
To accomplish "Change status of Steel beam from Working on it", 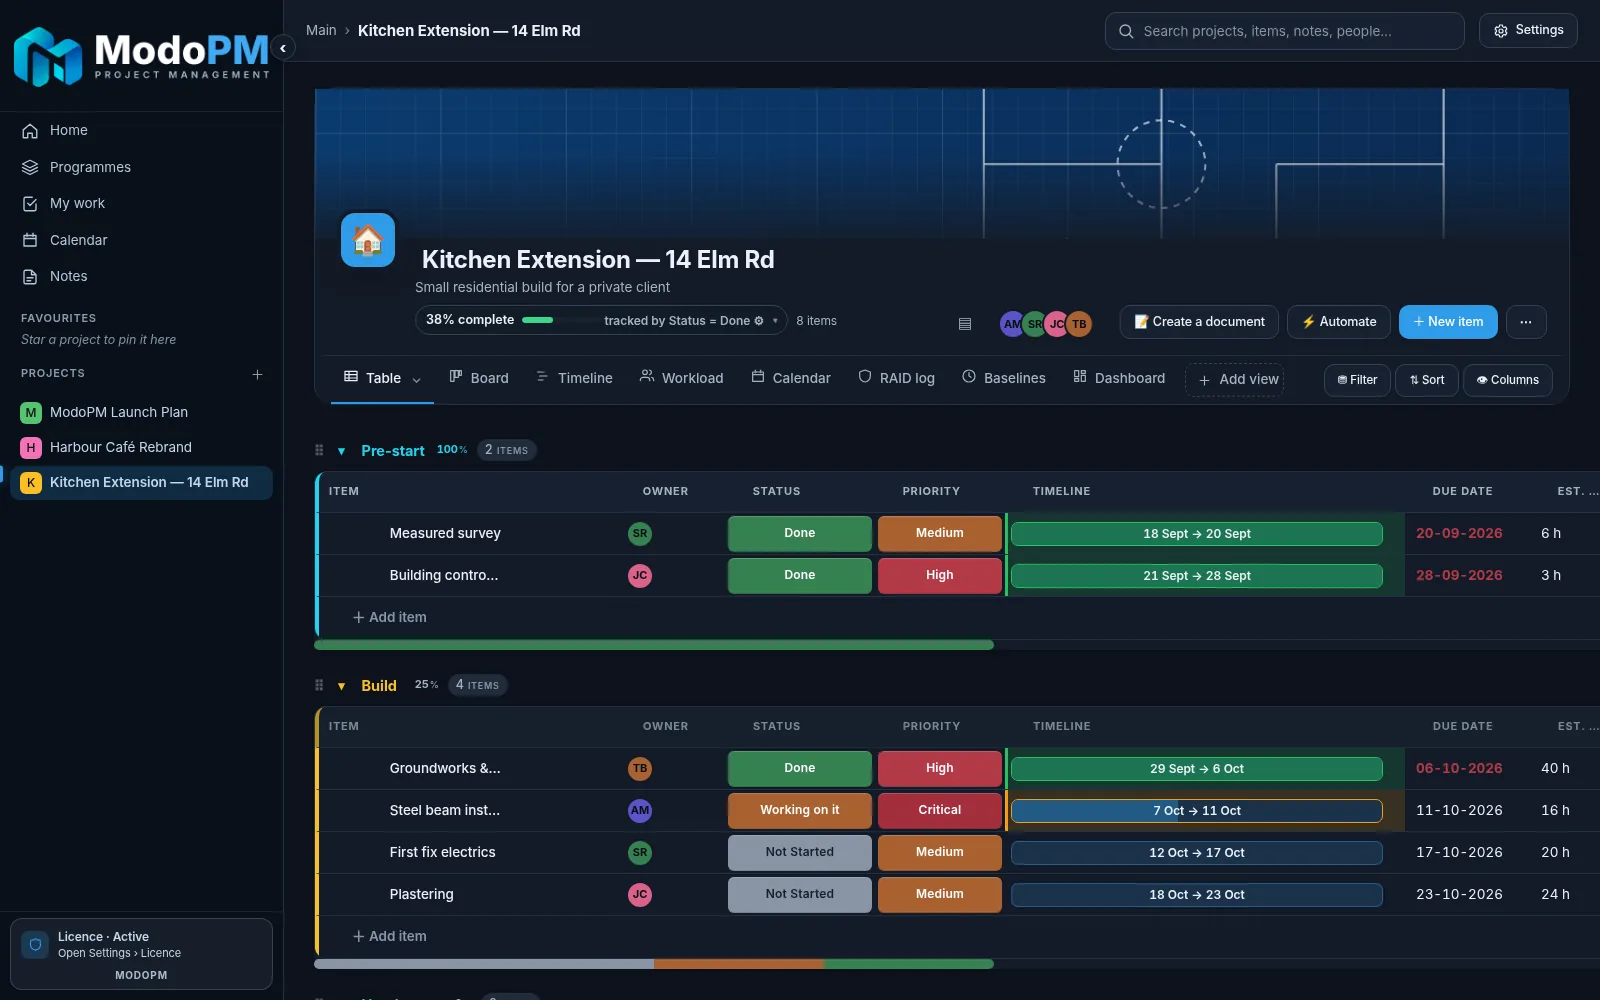I will point(800,810).
